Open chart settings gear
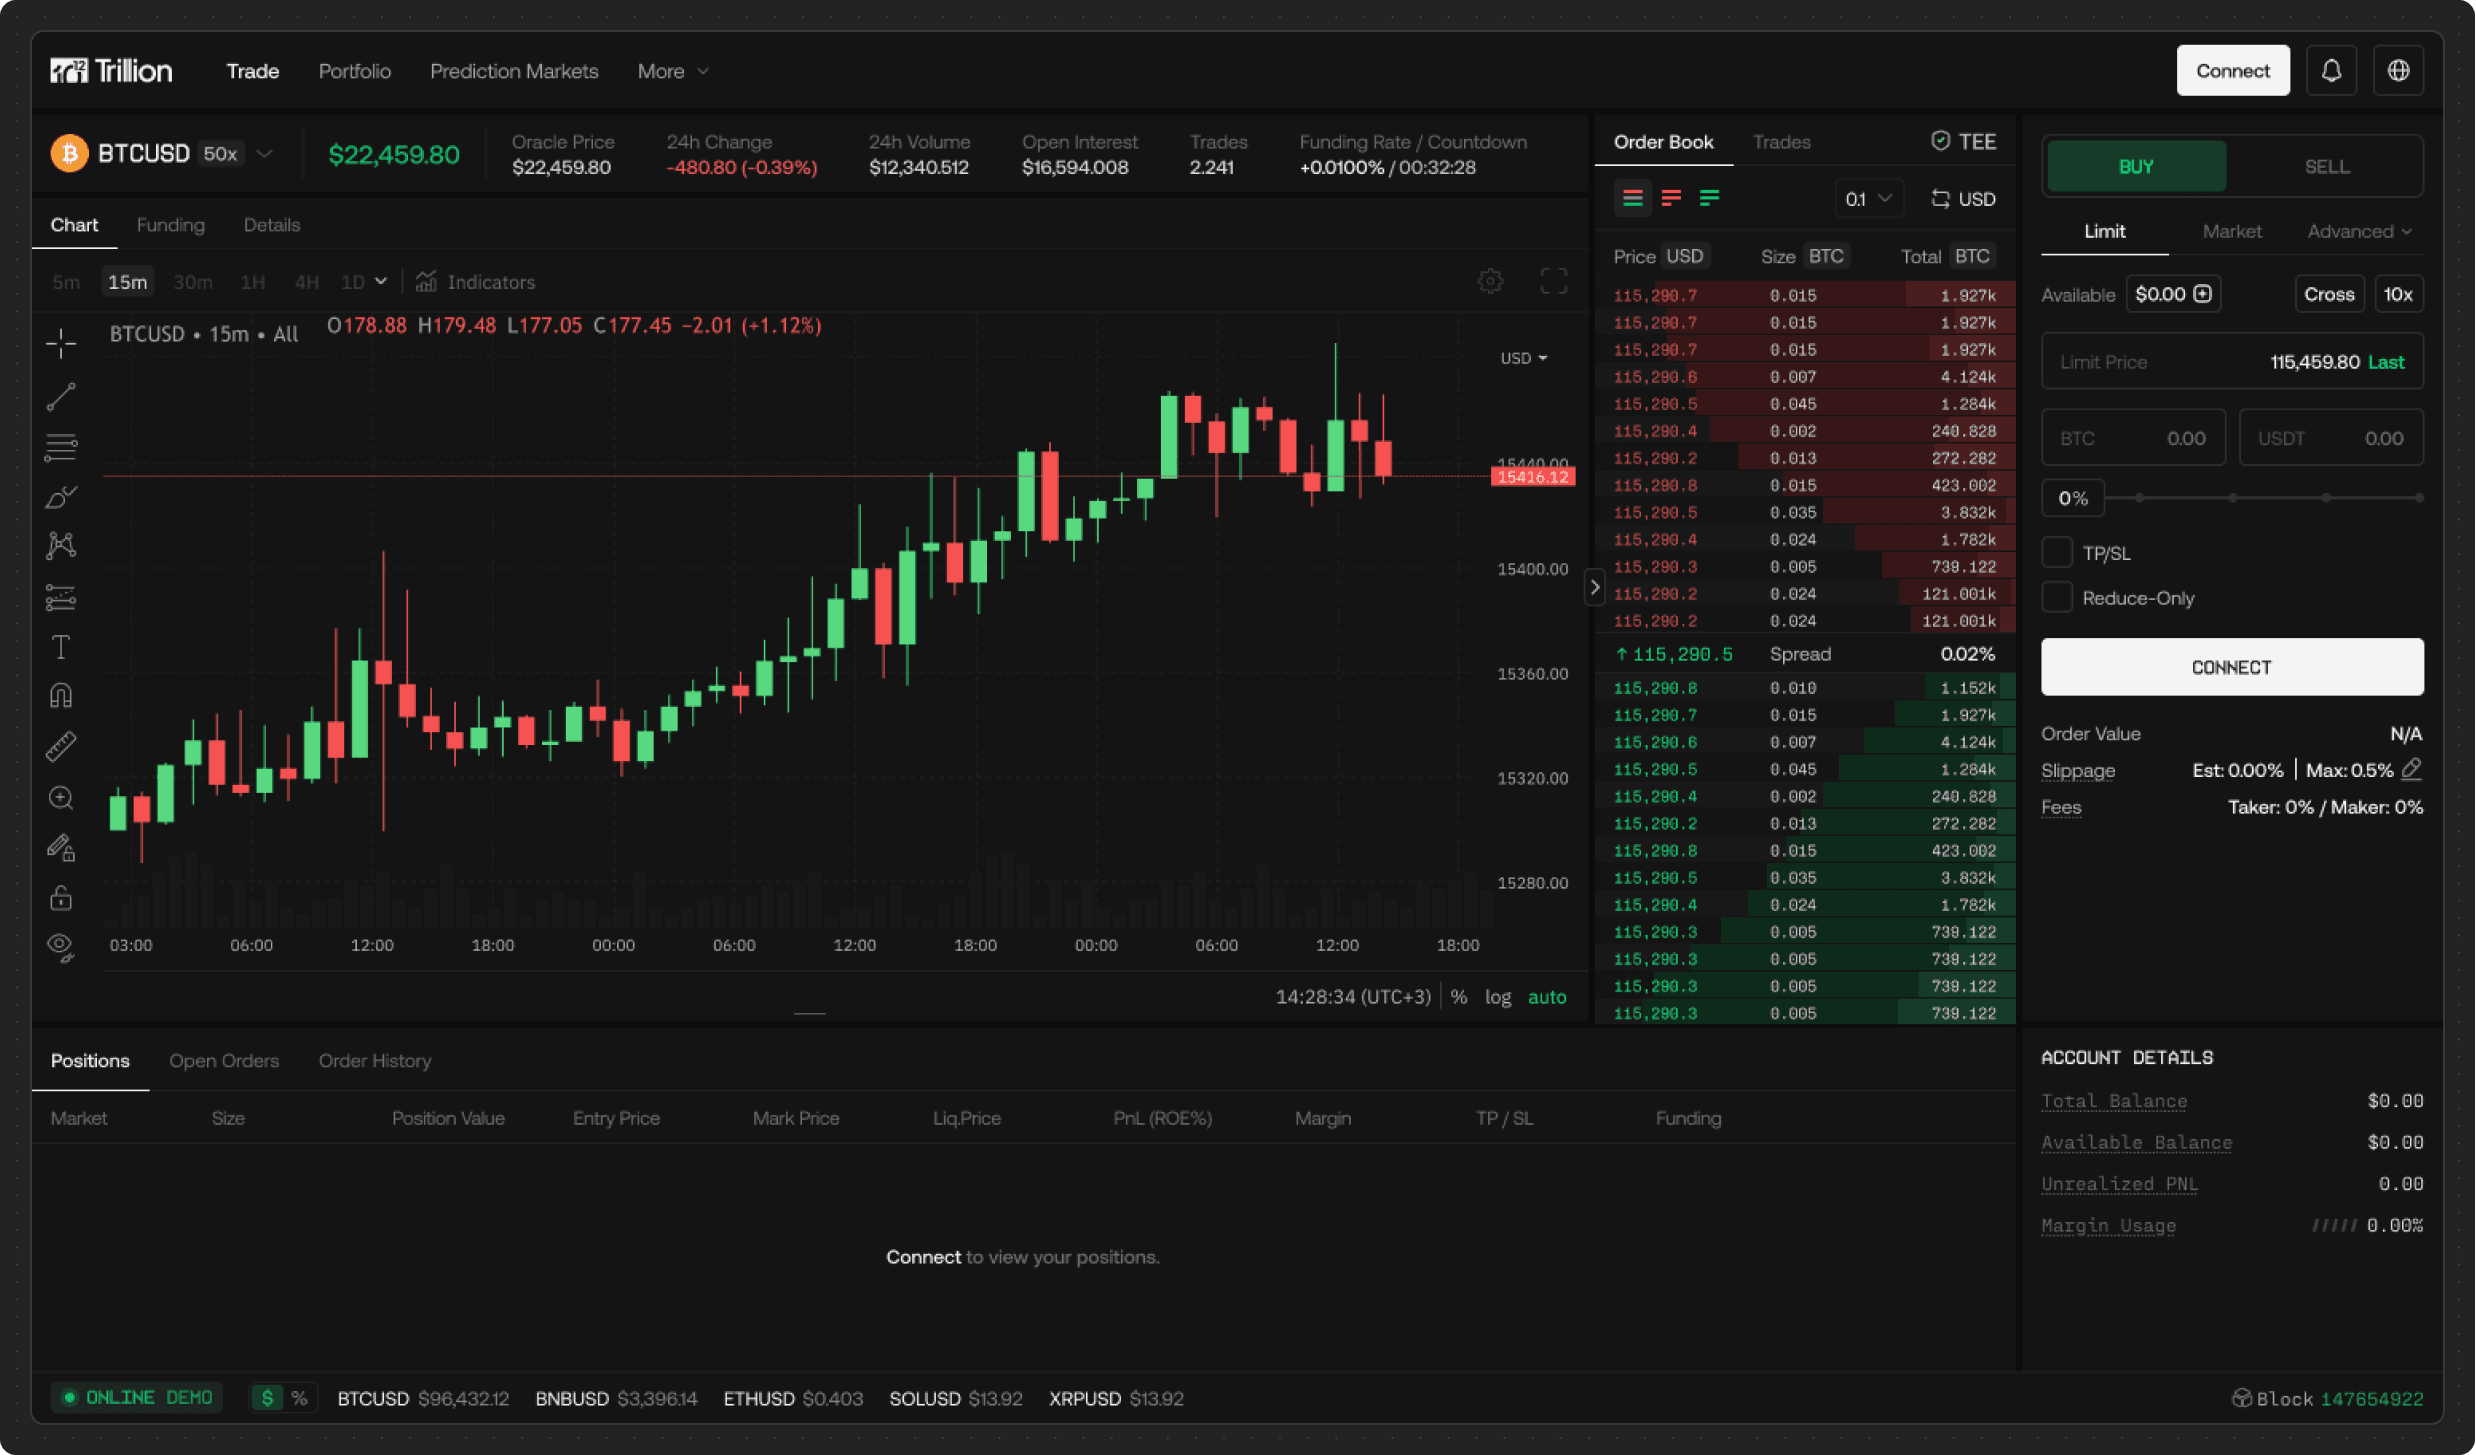 1490,281
